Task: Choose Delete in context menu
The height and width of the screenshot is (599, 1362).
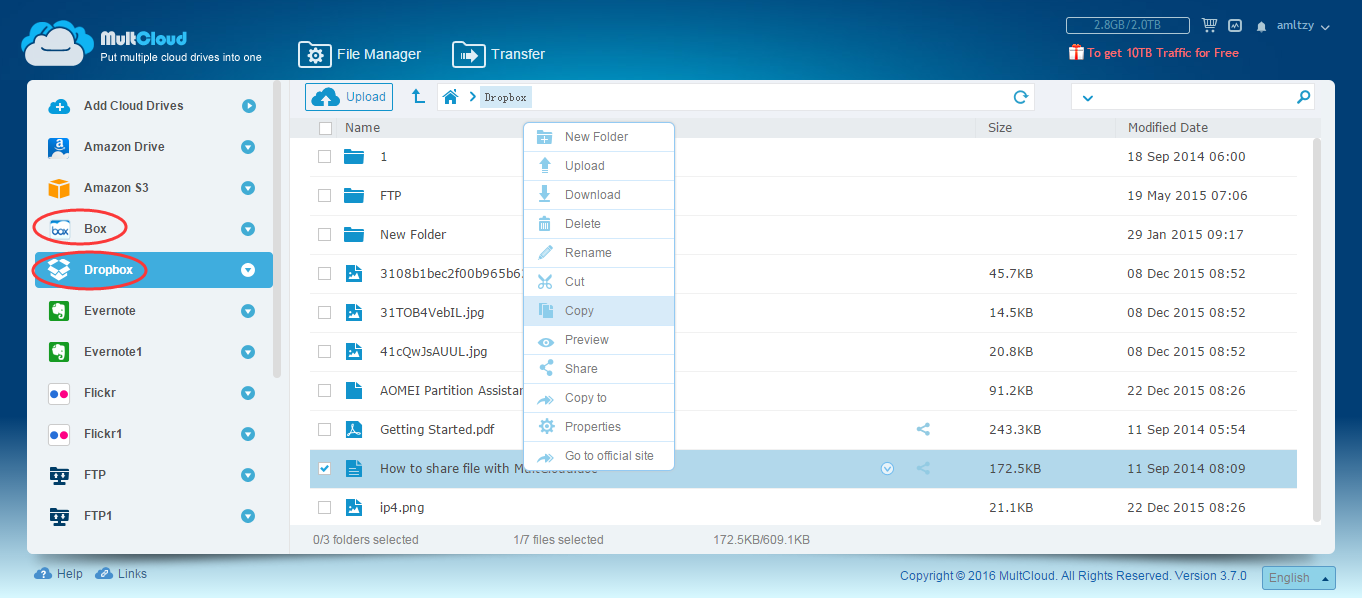Action: click(599, 224)
